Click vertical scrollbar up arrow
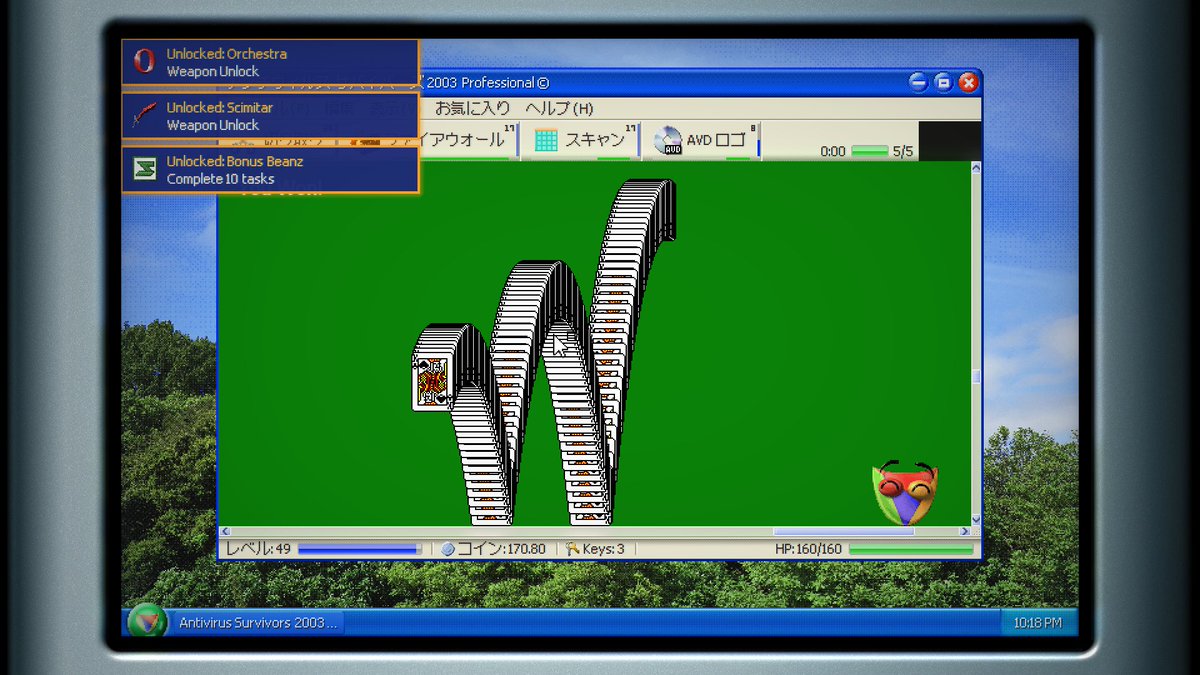The height and width of the screenshot is (675, 1200). [976, 167]
